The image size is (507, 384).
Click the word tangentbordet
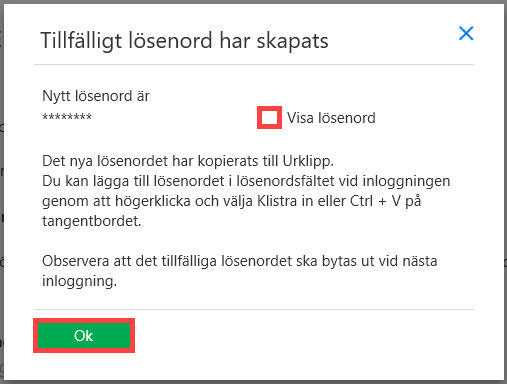pyautogui.click(x=92, y=221)
